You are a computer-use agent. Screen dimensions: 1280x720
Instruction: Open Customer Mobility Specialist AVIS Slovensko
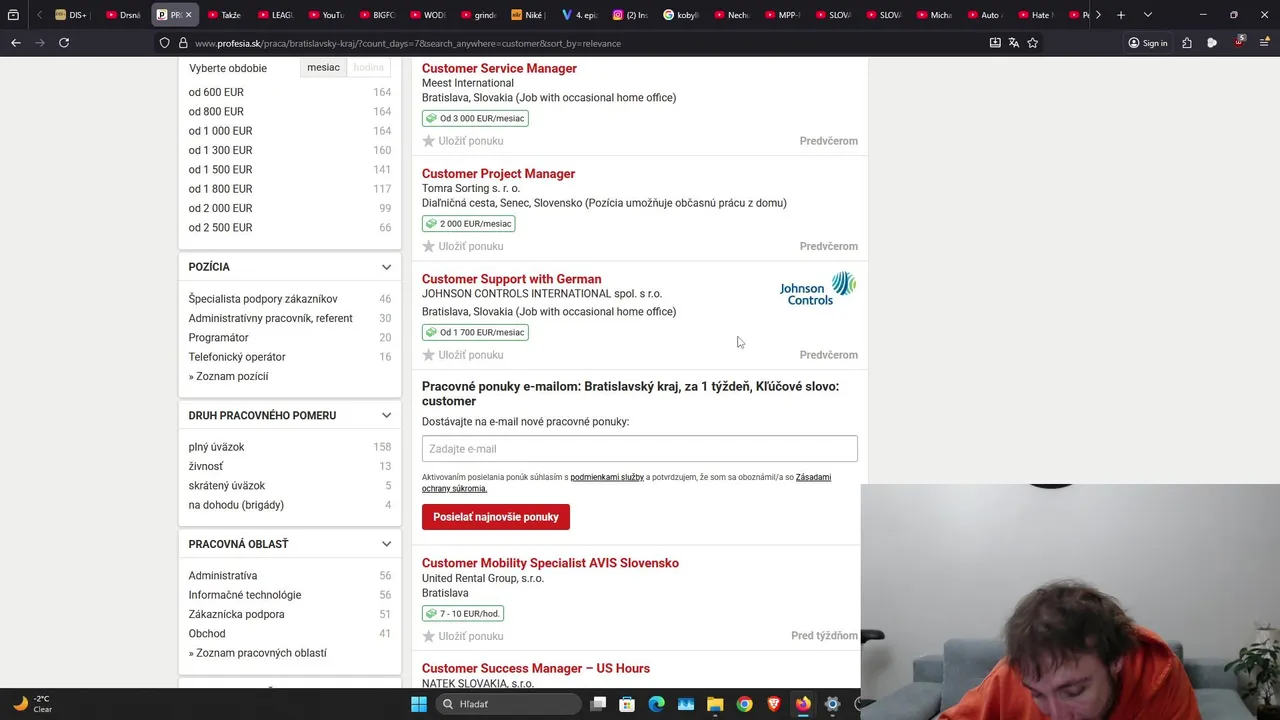click(550, 563)
